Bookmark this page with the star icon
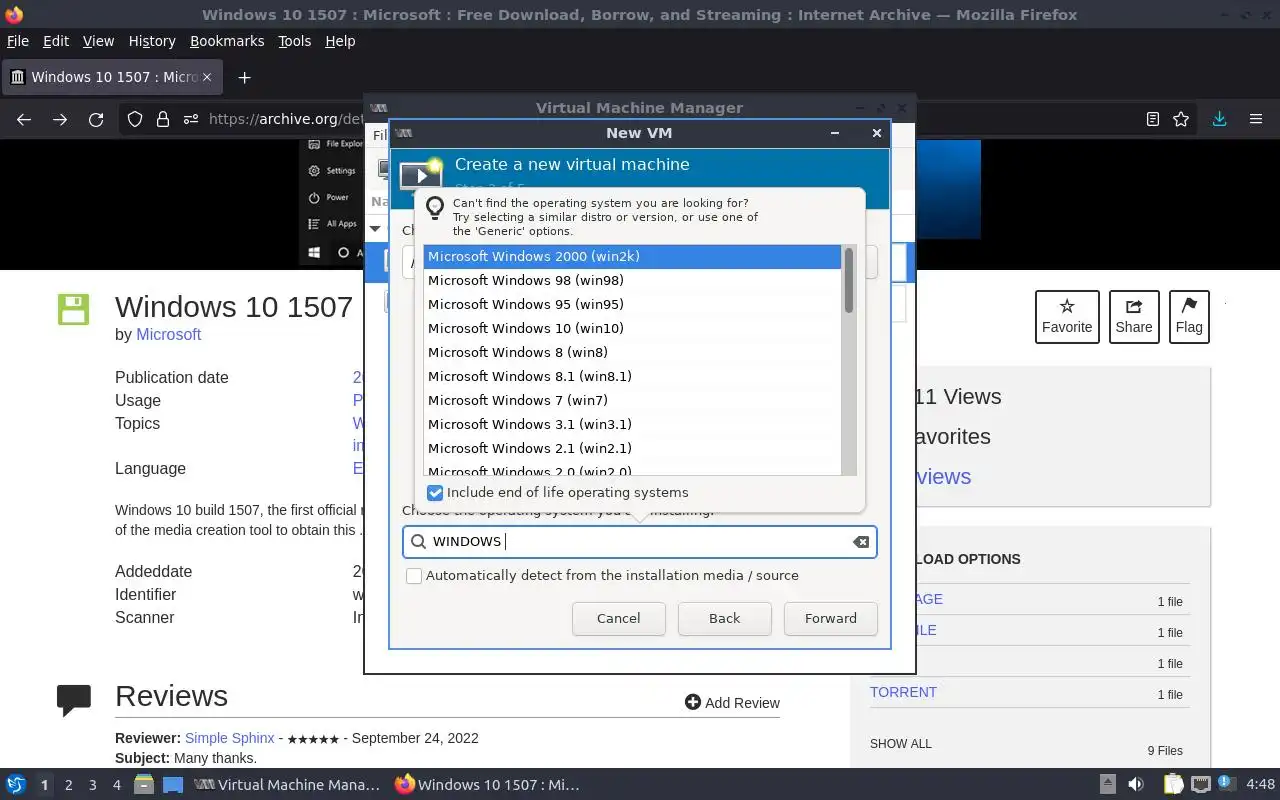 coord(1181,119)
